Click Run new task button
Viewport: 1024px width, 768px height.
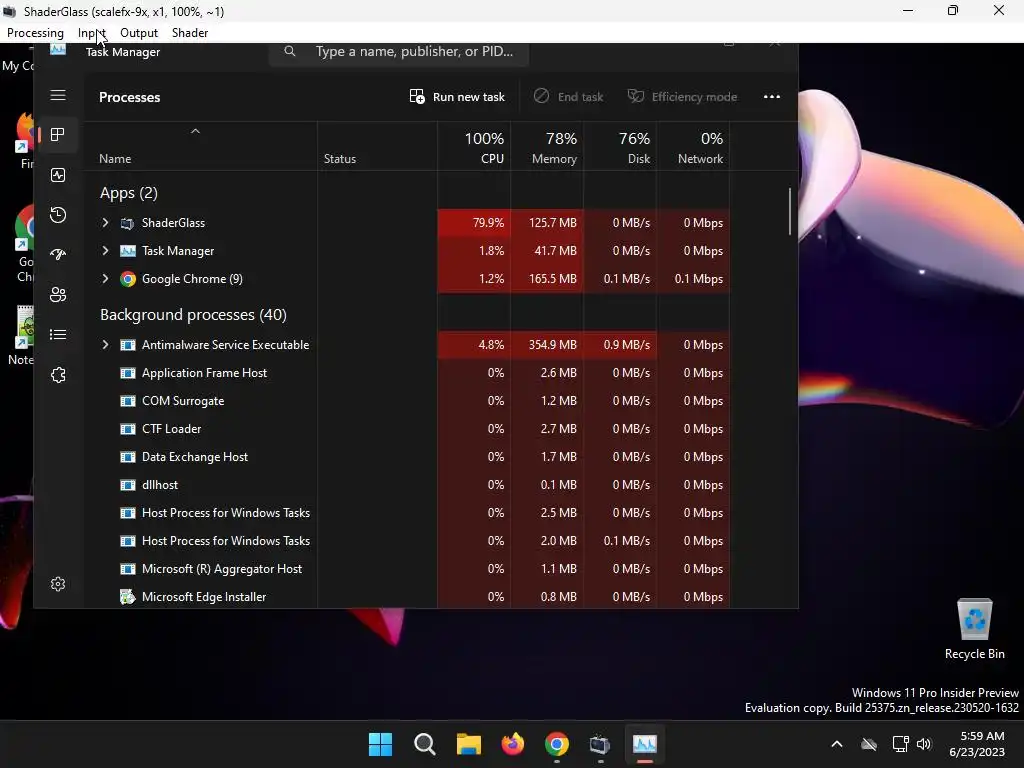pyautogui.click(x=456, y=97)
